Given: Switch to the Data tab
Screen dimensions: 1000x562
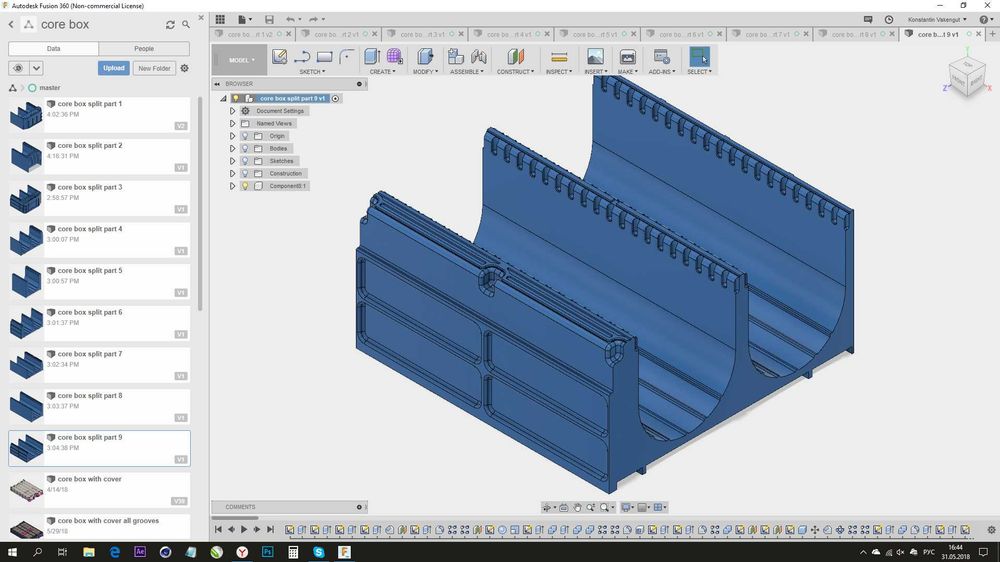Looking at the screenshot, I should [54, 48].
